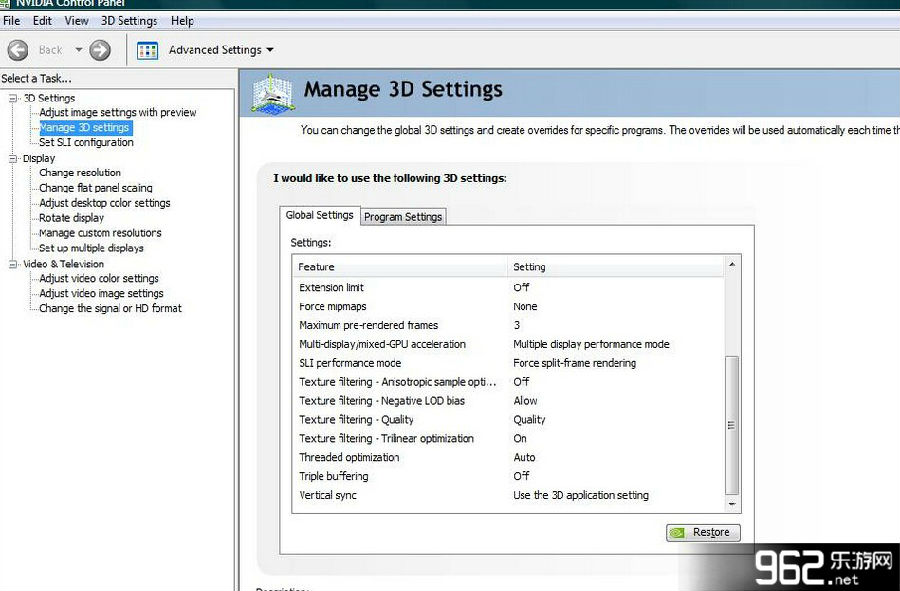Open the Help menu
This screenshot has width=900, height=591.
(x=182, y=21)
